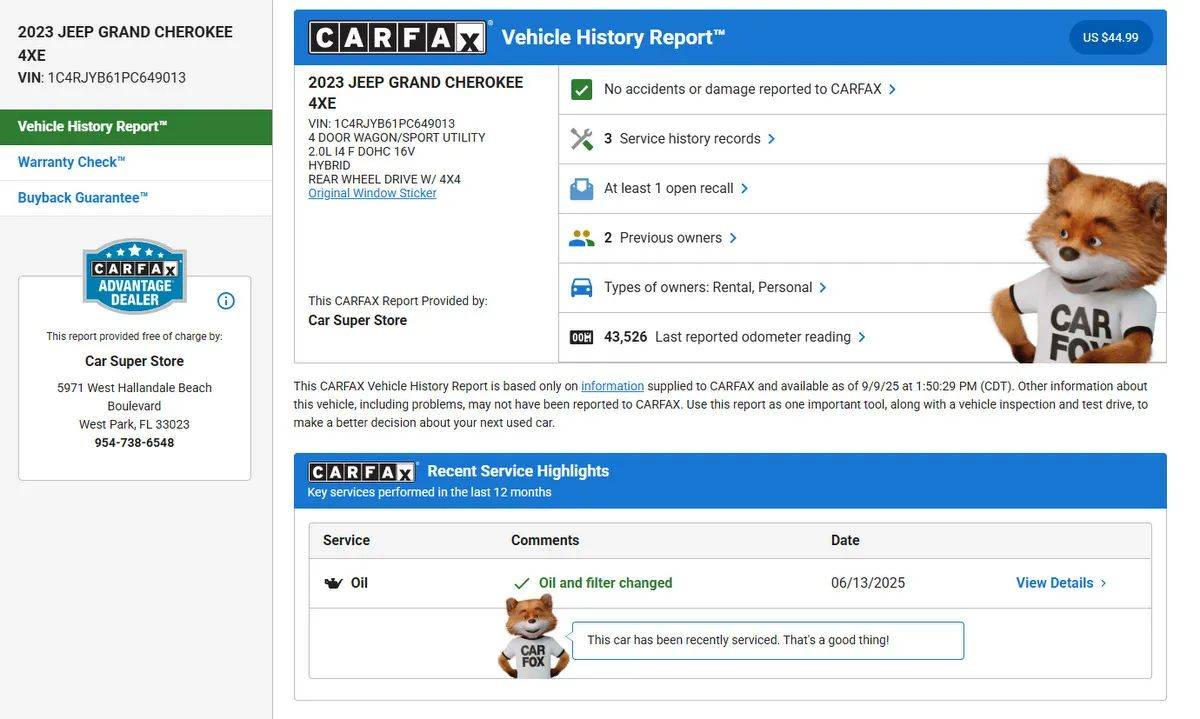
Task: Expand the No accidents reported chevron
Action: (x=892, y=89)
